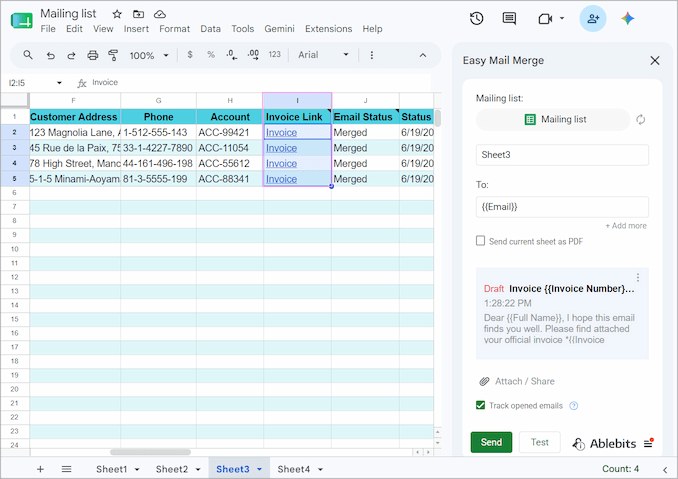Open comments panel icon
Viewport: 678px width, 479px height.
click(509, 19)
